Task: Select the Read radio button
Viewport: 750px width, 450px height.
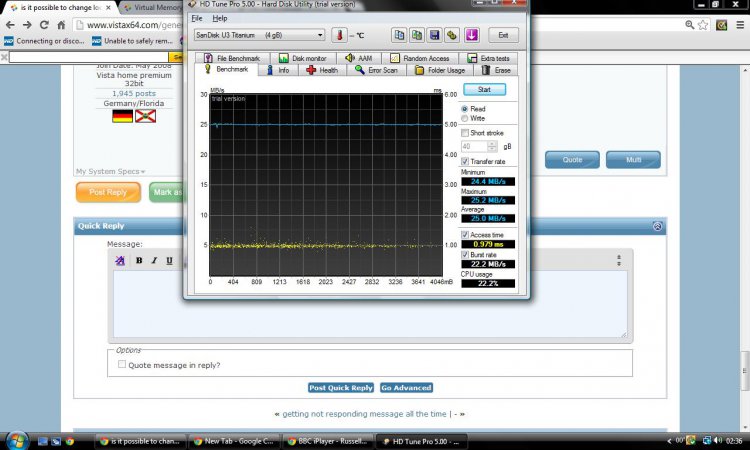Action: [464, 109]
